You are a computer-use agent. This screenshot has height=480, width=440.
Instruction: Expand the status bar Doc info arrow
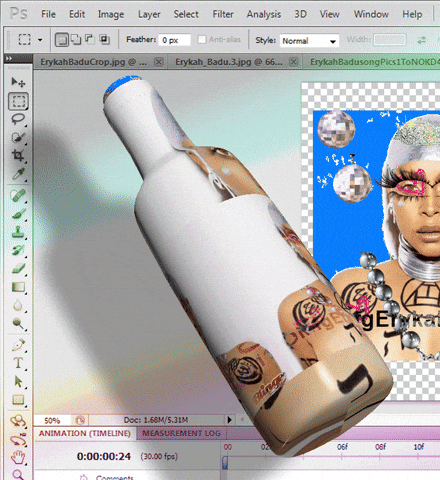(229, 420)
